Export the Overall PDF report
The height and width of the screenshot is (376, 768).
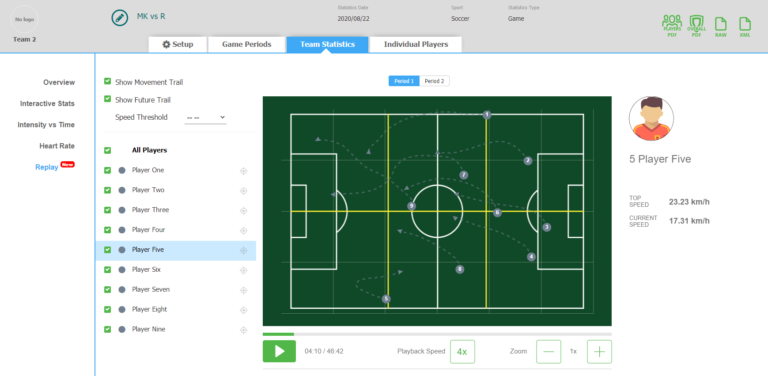tap(696, 26)
